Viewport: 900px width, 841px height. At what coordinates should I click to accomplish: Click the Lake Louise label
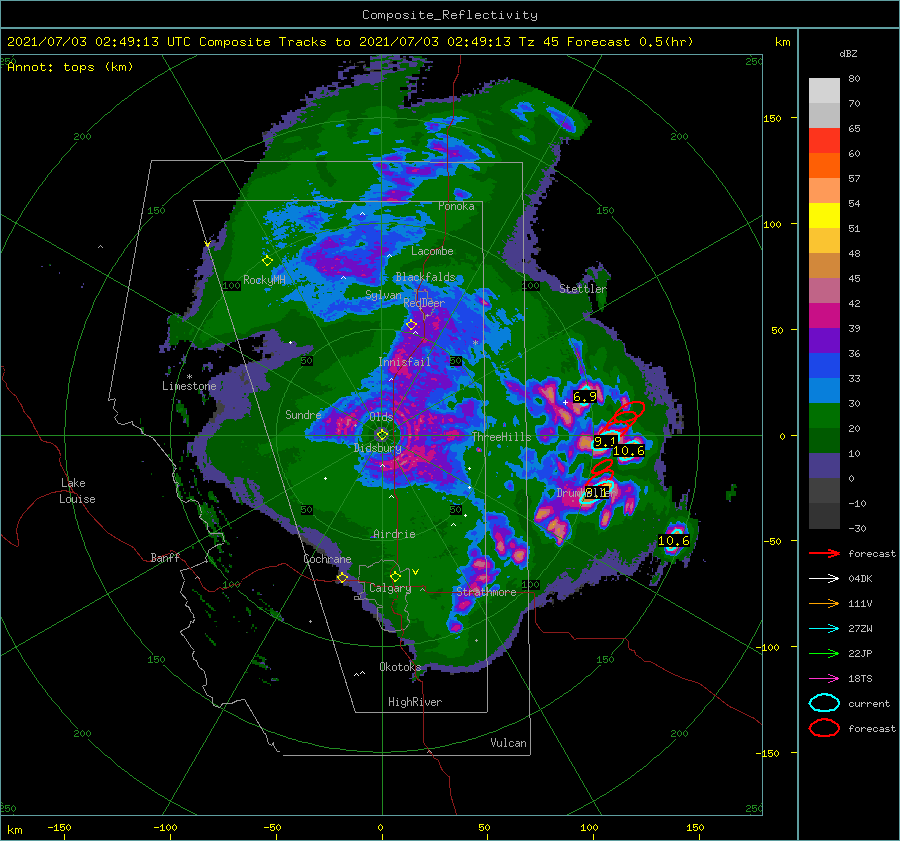tap(77, 491)
